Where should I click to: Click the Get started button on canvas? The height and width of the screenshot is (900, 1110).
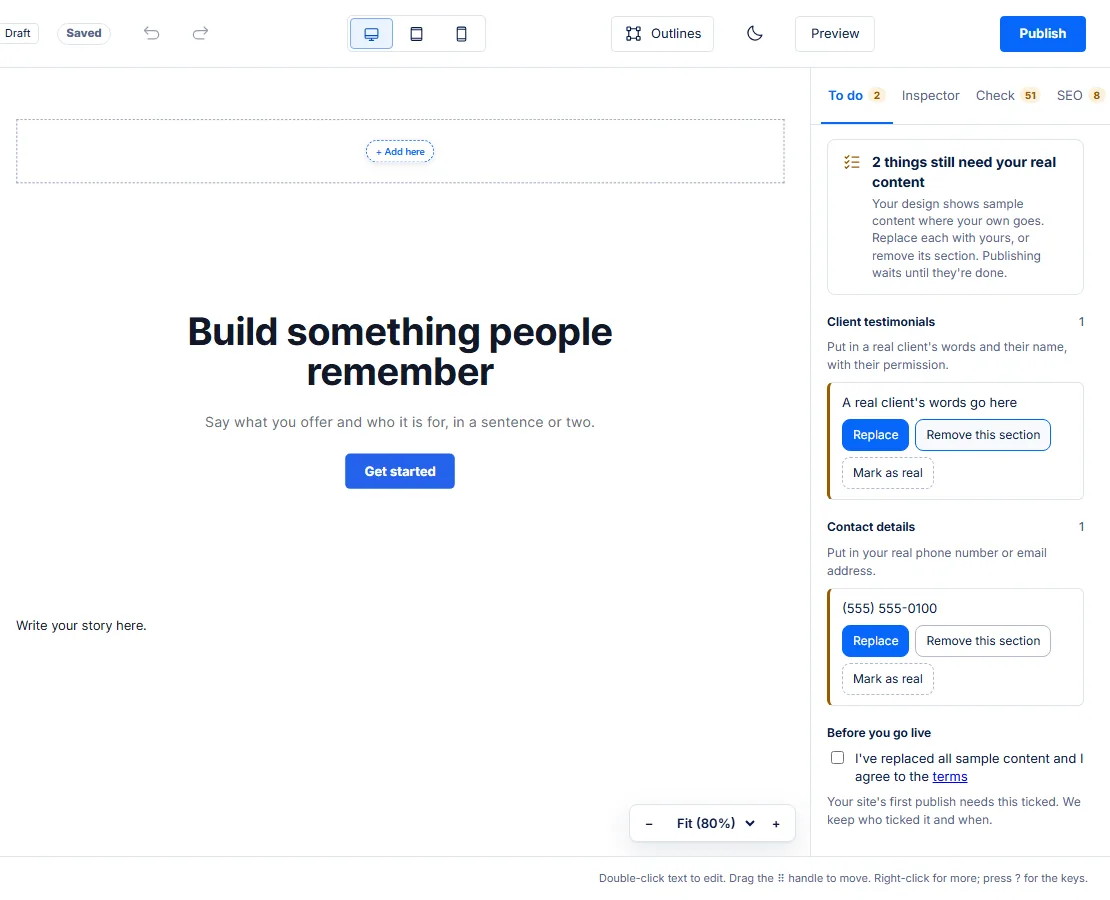click(x=400, y=471)
